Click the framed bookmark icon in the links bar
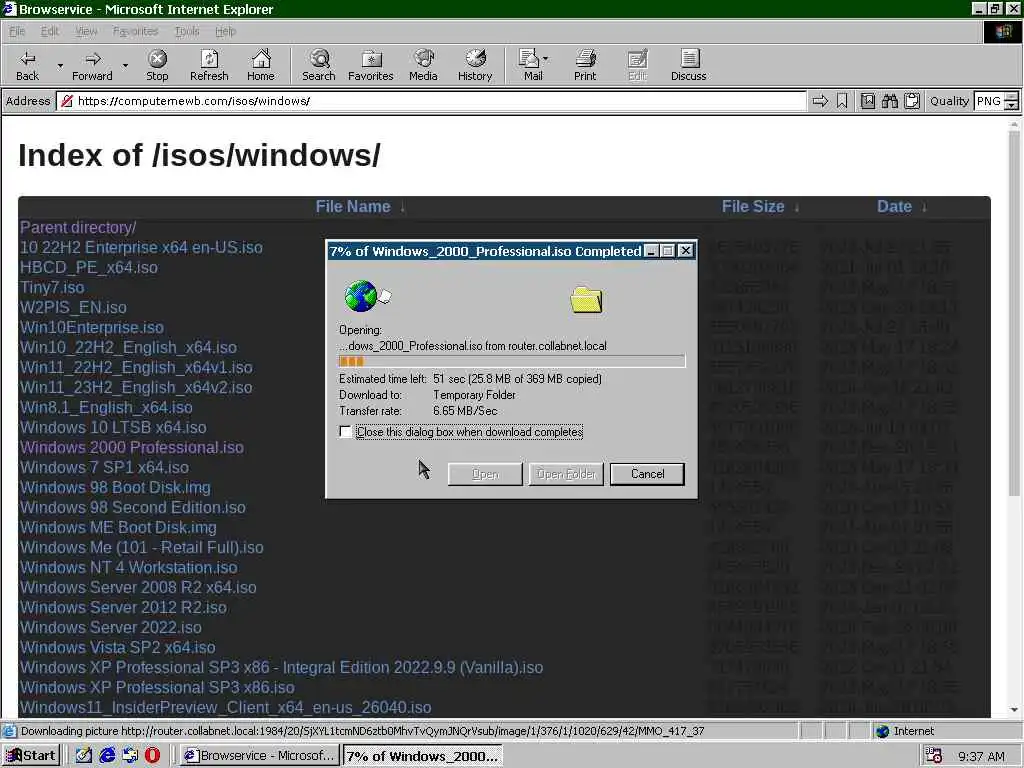The width and height of the screenshot is (1024, 768). tap(868, 101)
